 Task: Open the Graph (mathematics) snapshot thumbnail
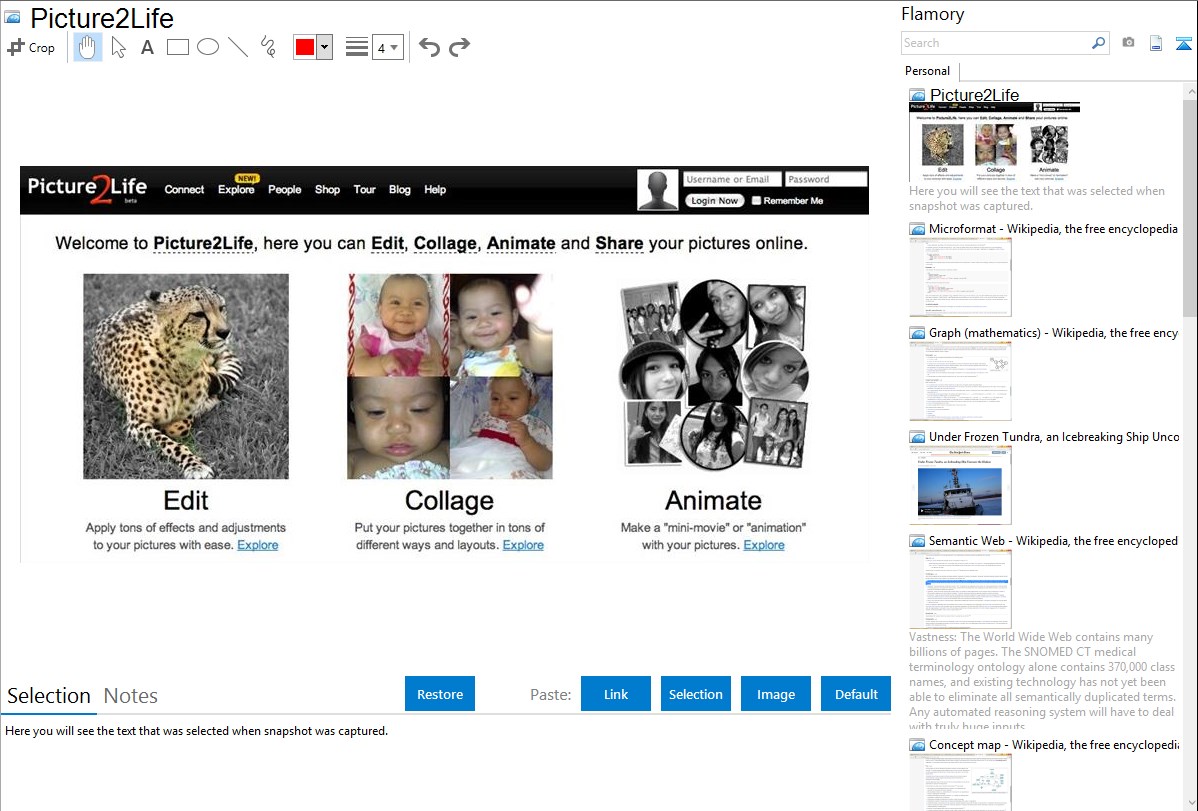960,381
